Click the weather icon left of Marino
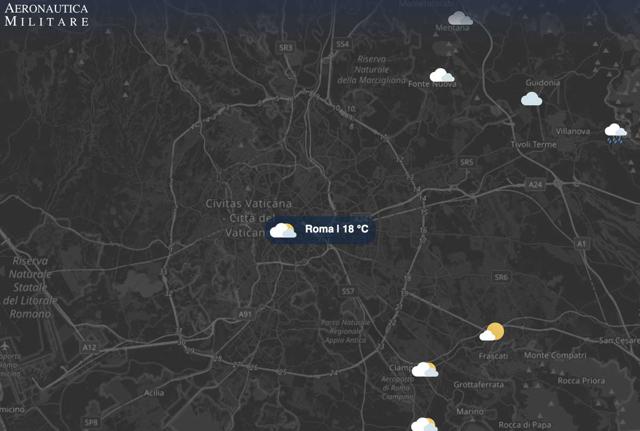This screenshot has height=431, width=640. 424,424
